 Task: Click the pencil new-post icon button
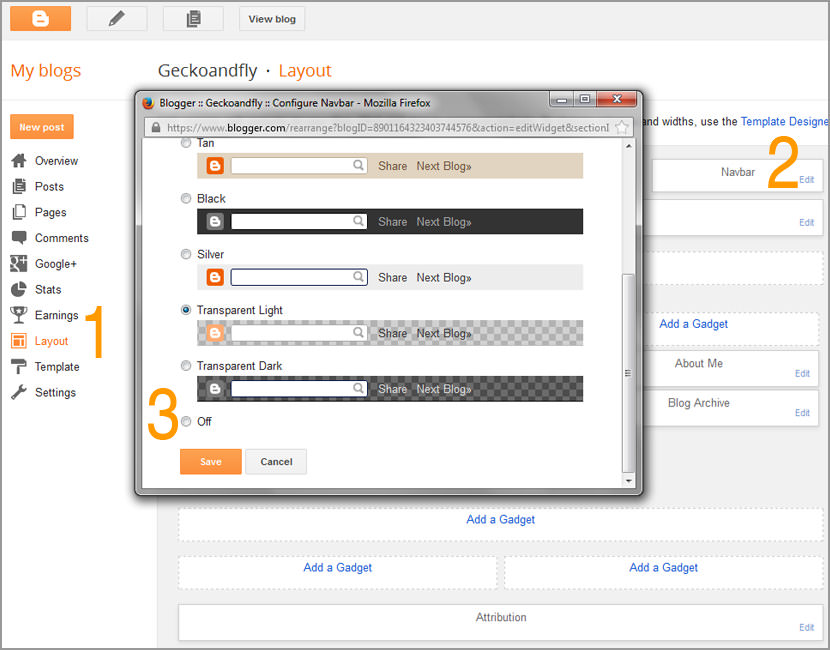point(116,19)
